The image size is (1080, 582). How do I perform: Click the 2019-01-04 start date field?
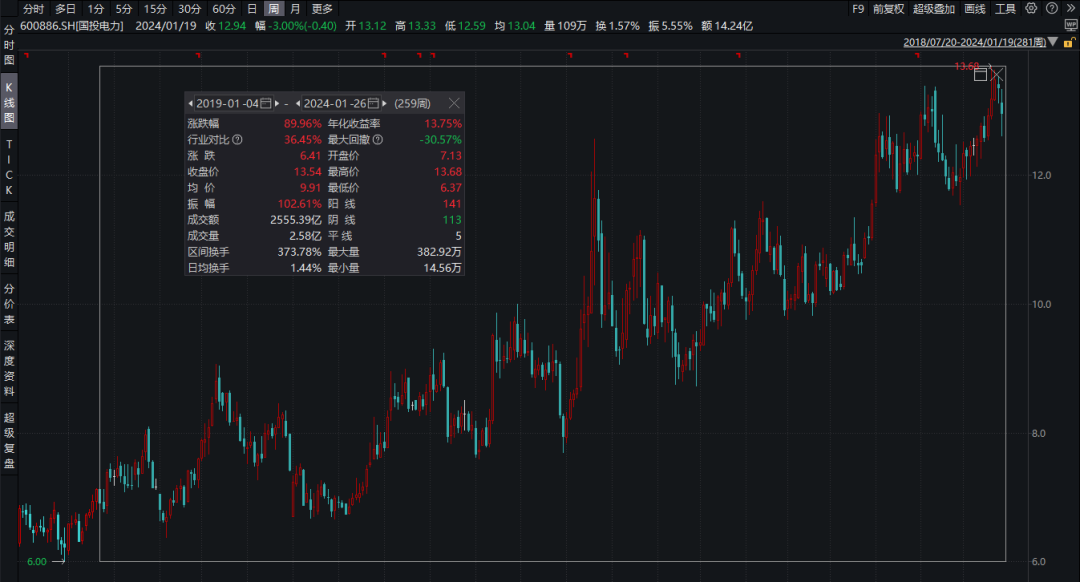click(x=227, y=103)
